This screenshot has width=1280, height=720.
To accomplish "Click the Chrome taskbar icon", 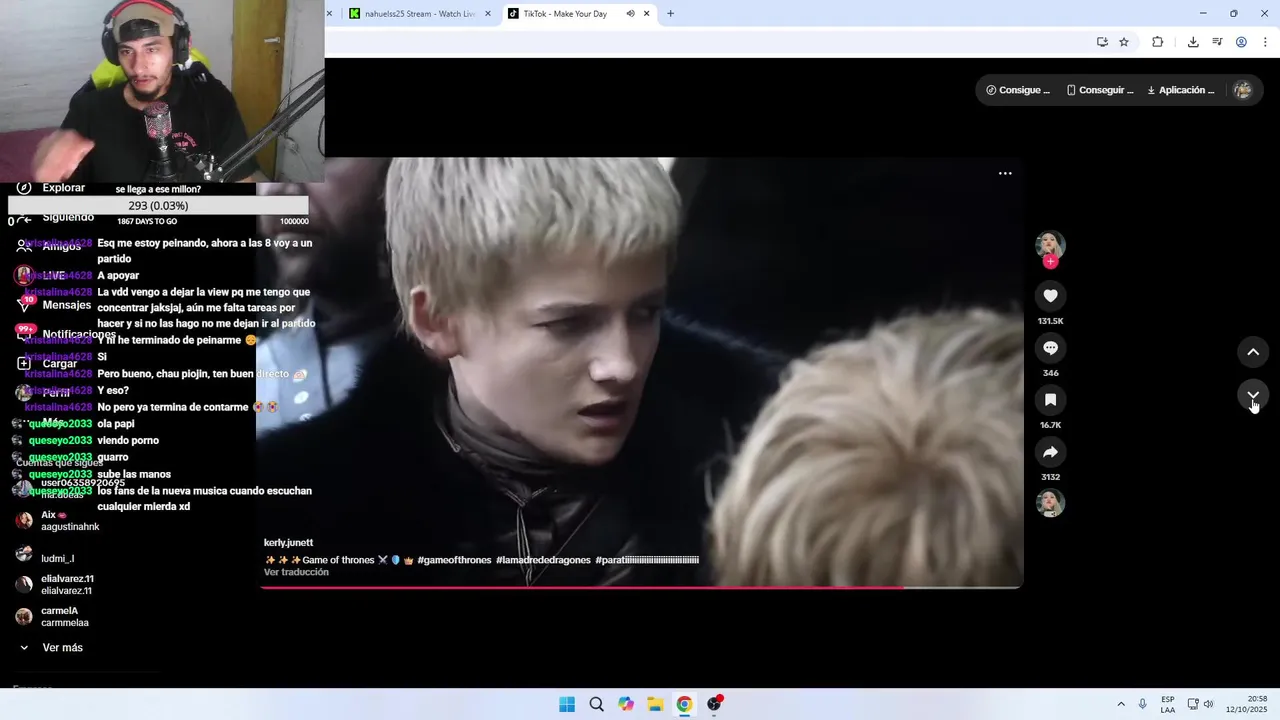I will tap(684, 704).
